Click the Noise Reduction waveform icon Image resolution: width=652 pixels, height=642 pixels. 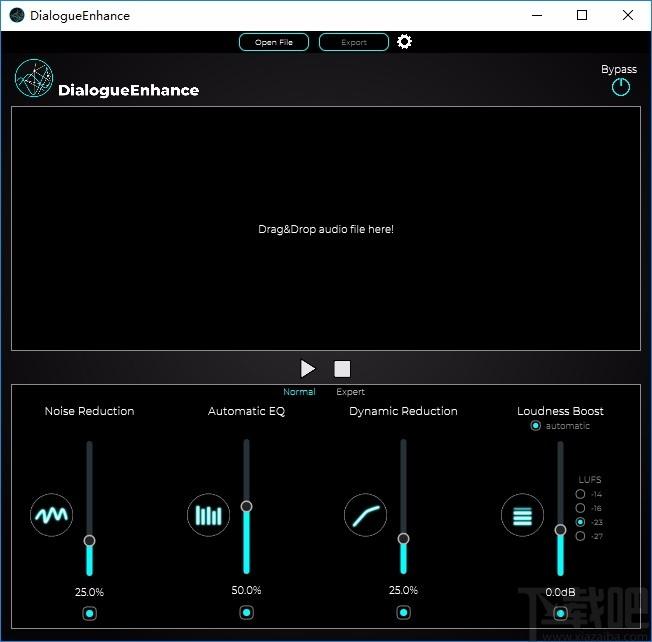pyautogui.click(x=52, y=515)
